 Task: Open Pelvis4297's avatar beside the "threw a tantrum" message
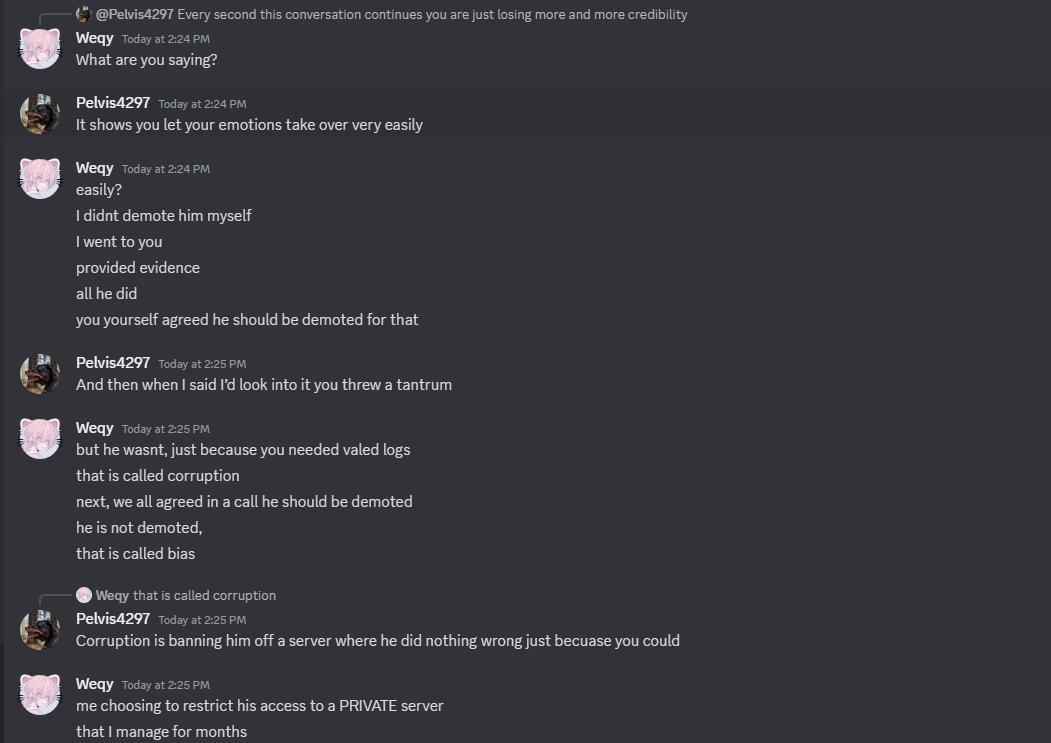coord(40,374)
